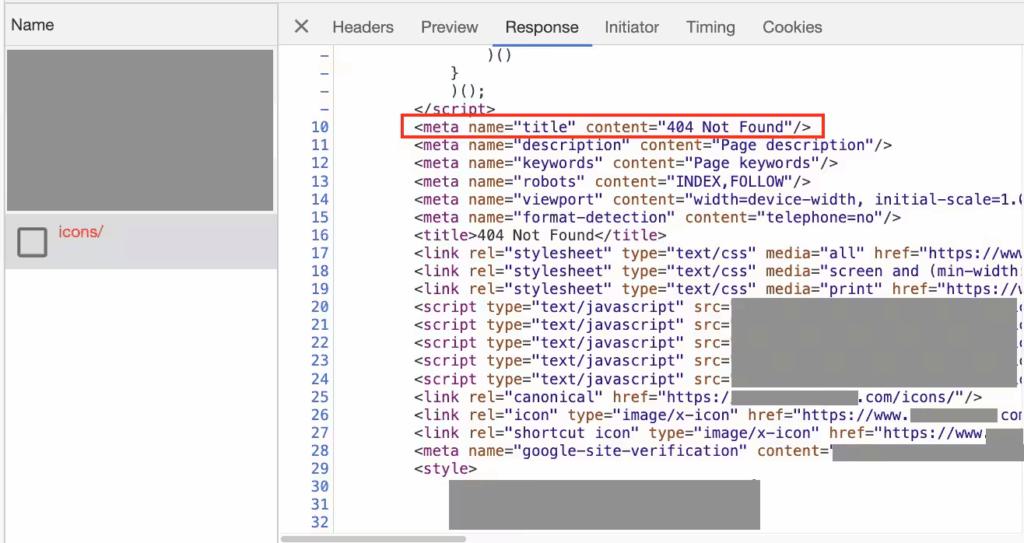Select the icons/ request row

coord(141,242)
